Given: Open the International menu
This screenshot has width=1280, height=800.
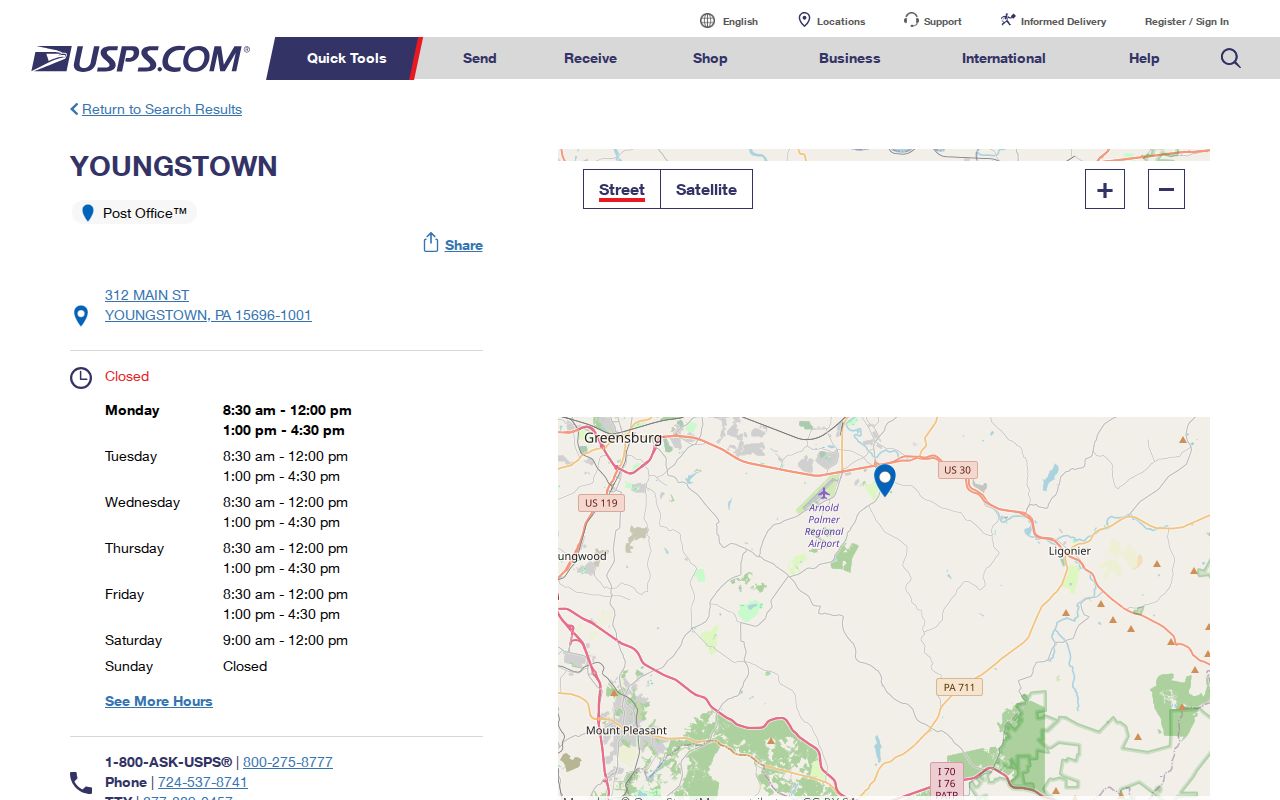Looking at the screenshot, I should [1004, 58].
